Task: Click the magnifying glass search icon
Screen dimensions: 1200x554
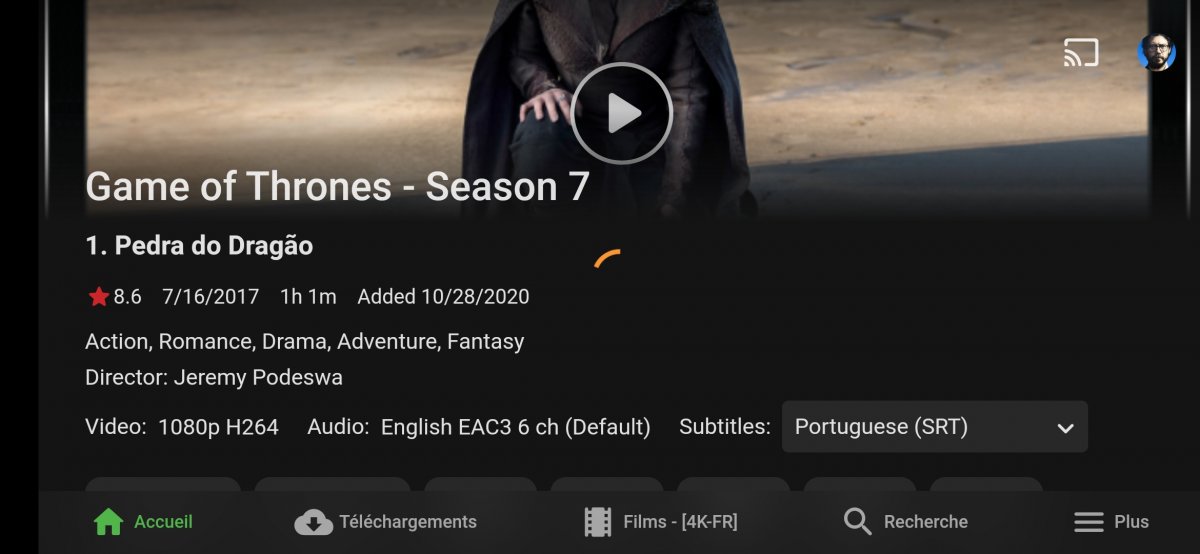Action: point(857,522)
